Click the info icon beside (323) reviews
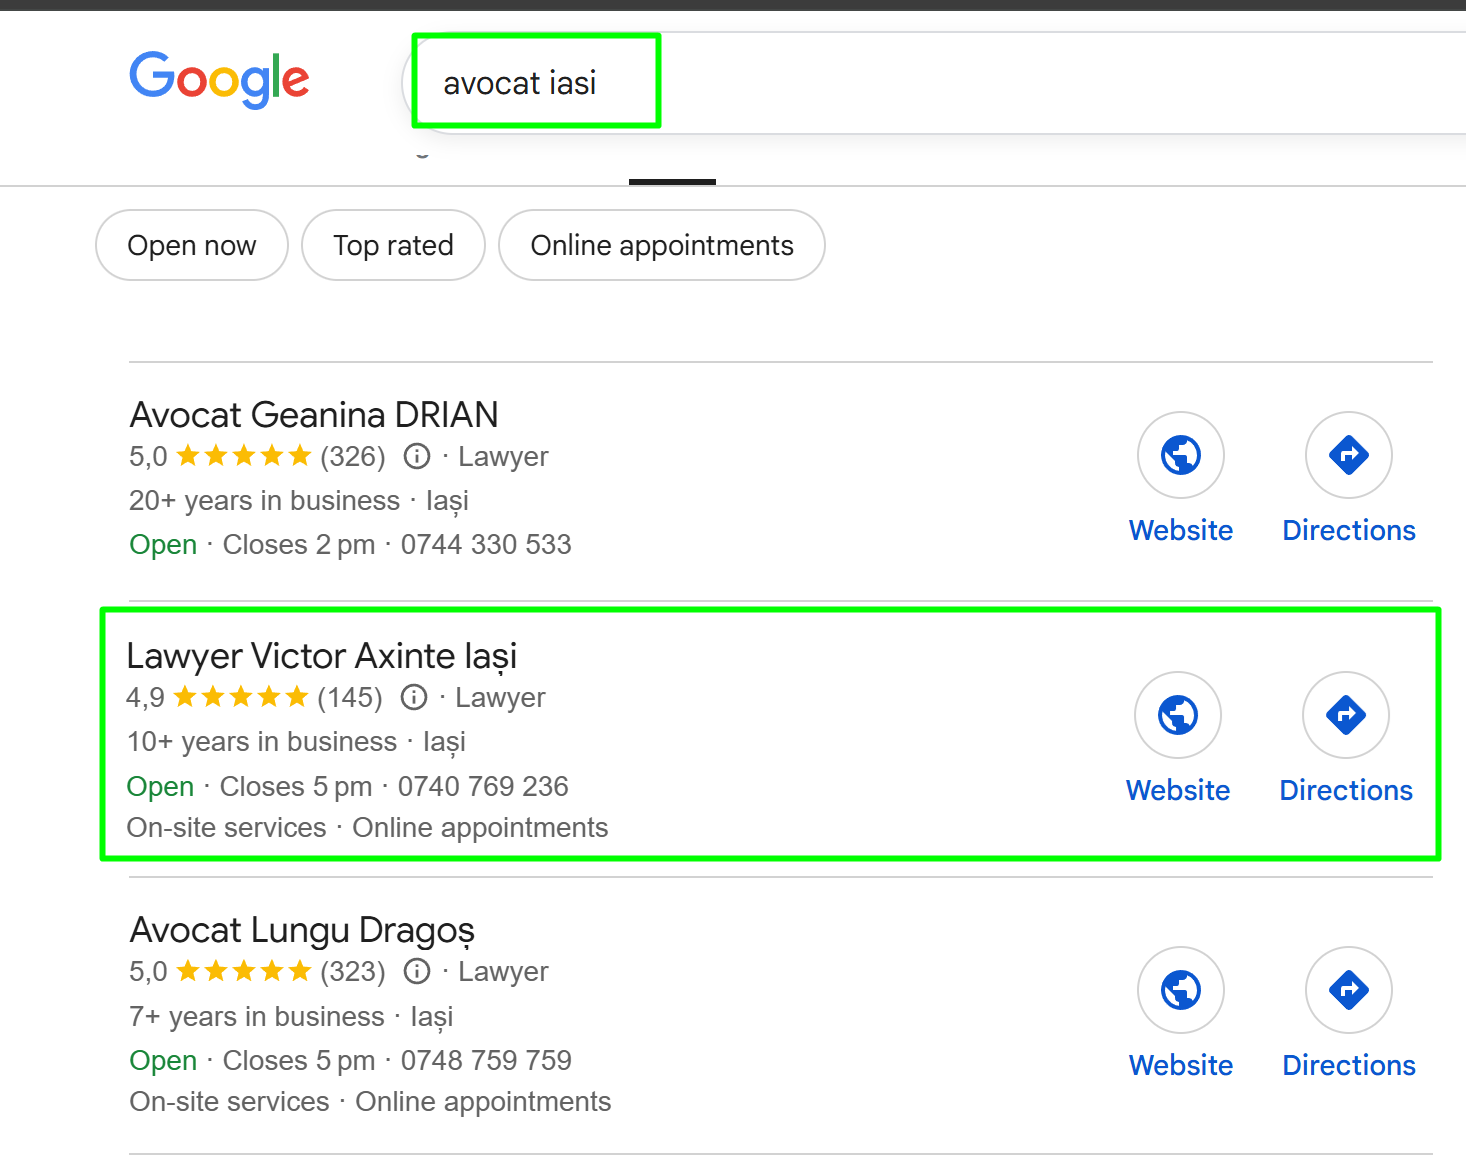The image size is (1466, 1159). pos(417,971)
